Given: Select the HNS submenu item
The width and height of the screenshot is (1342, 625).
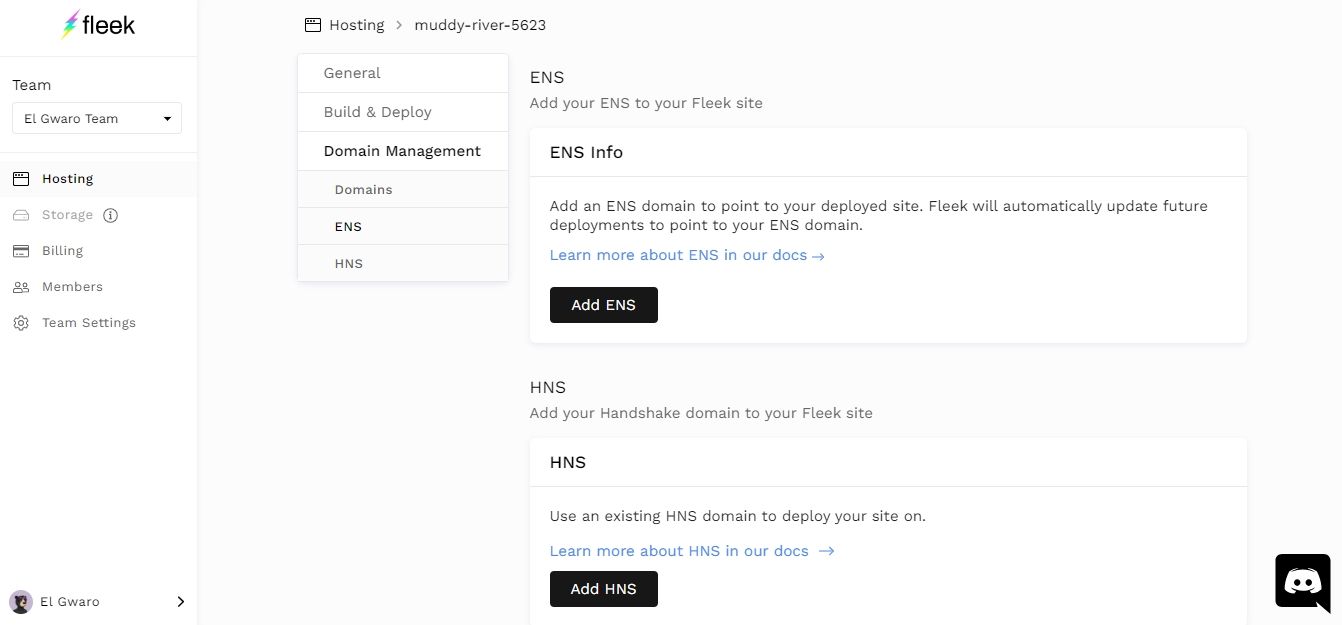Looking at the screenshot, I should coord(349,264).
